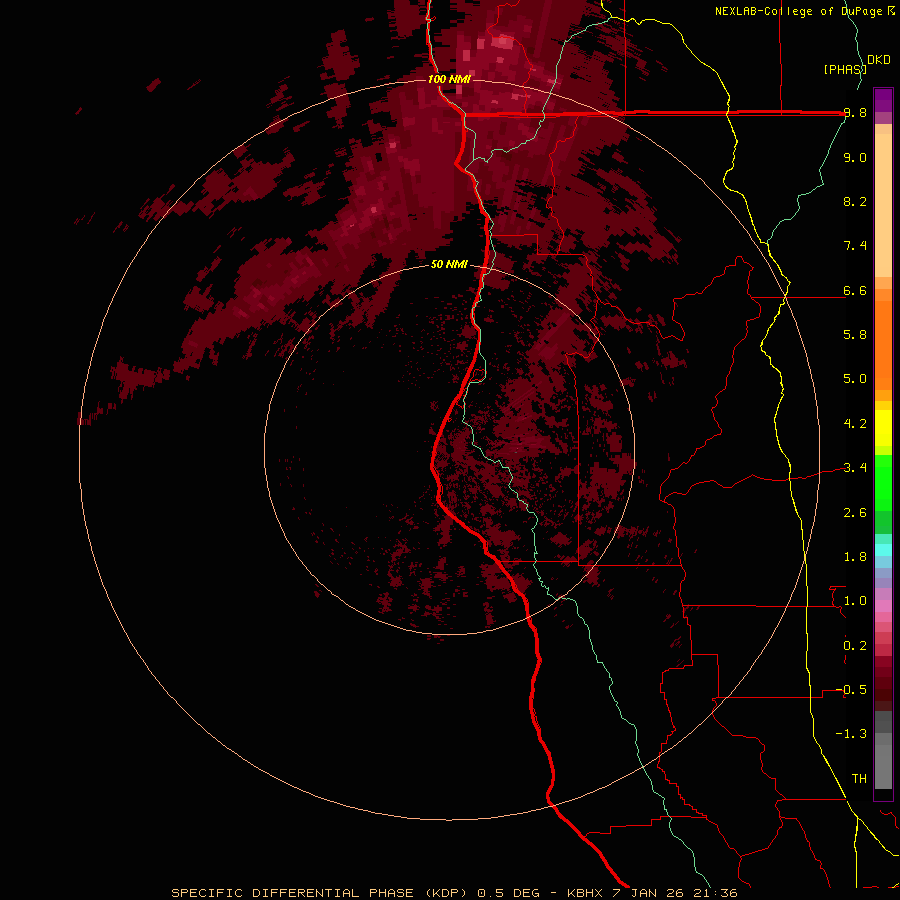The width and height of the screenshot is (900, 900).
Task: Pick the bright yellow color bar band
Action: 883,428
